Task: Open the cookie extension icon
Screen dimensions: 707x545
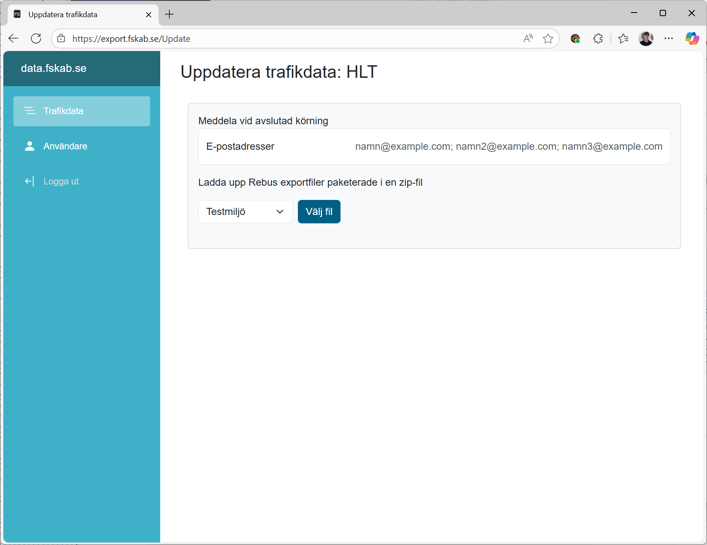Action: click(575, 39)
